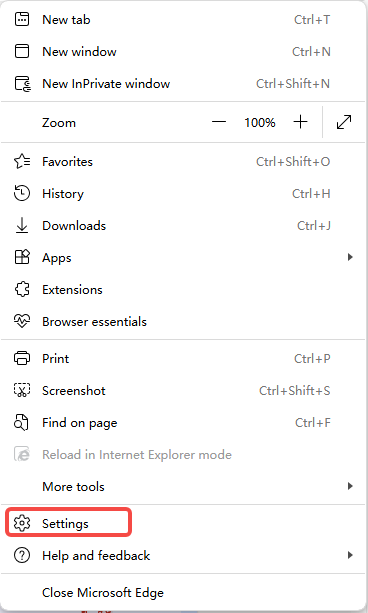Open the Favorites menu item
This screenshot has width=368, height=613.
[184, 161]
